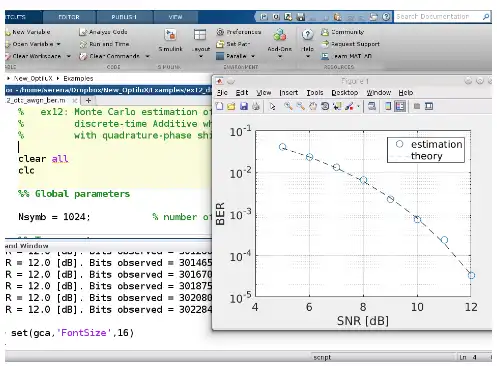This screenshot has width=497, height=366.
Task: Toggle Insert Colorbar button
Action: pos(388,106)
